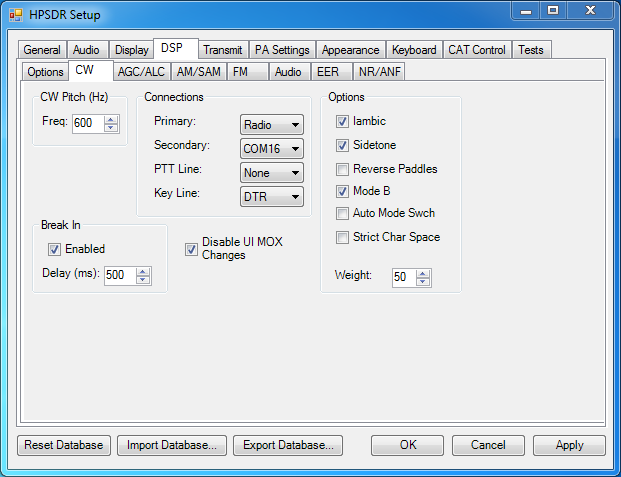Minimize the HPSDR Setup window

526,11
